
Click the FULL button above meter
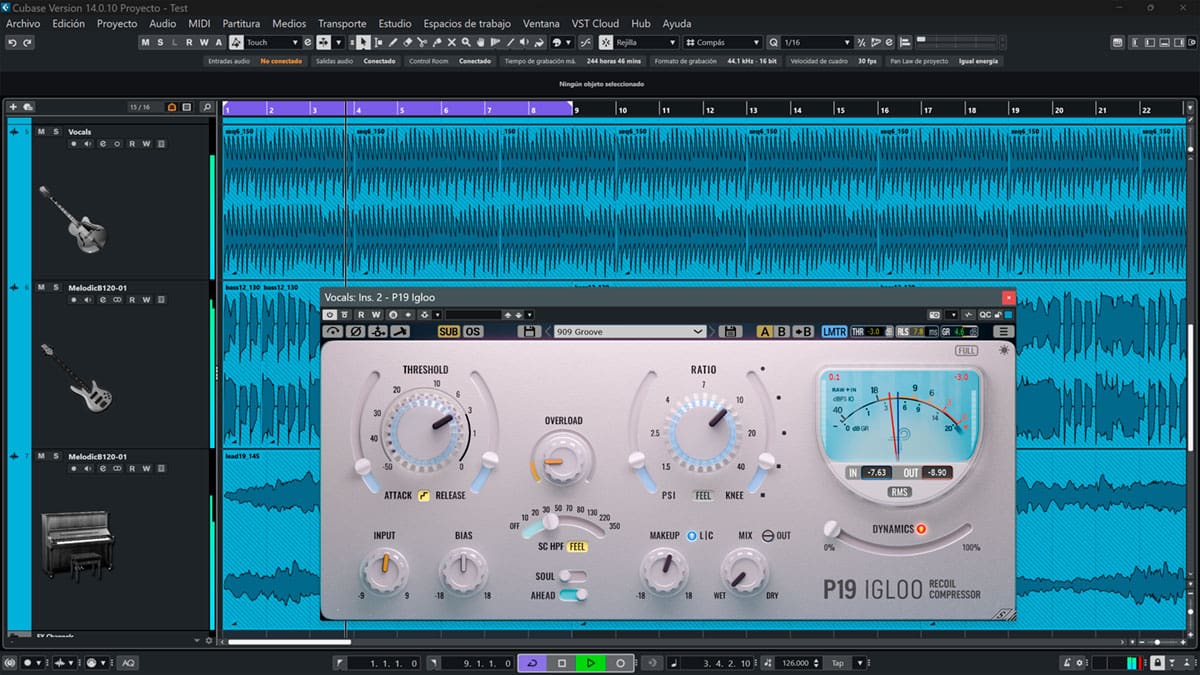[x=966, y=351]
